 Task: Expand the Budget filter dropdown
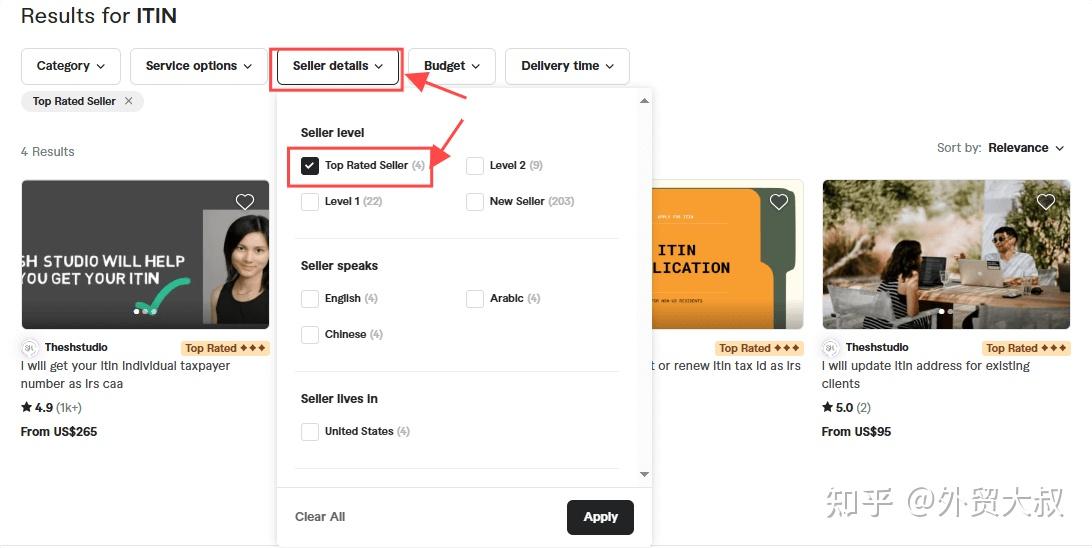point(452,66)
